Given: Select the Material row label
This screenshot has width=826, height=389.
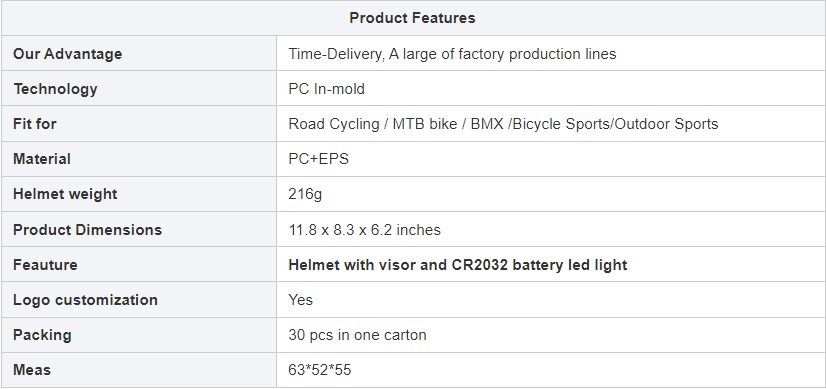Looking at the screenshot, I should pyautogui.click(x=42, y=159).
